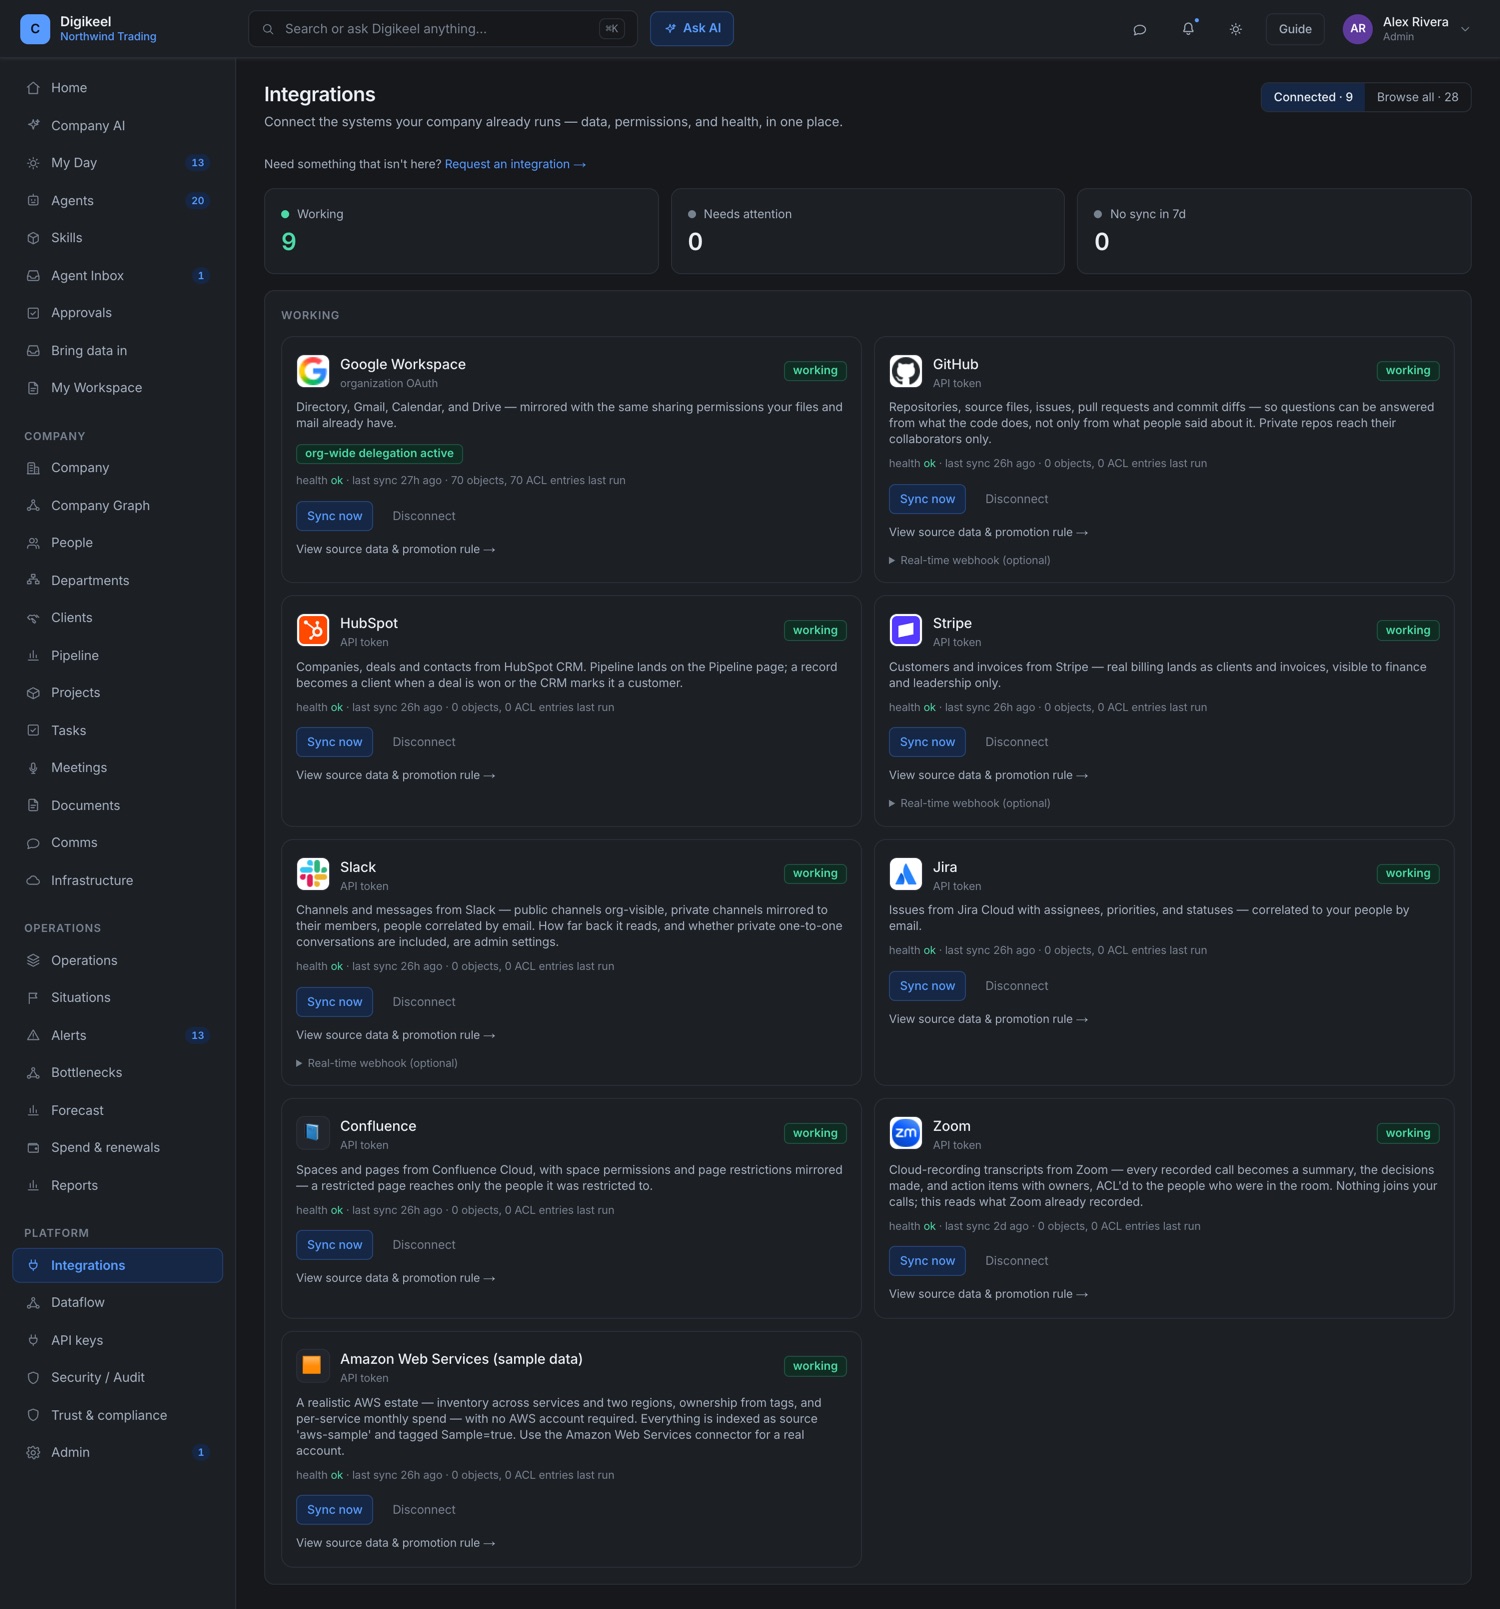Open Agent Inbox in the sidebar
The image size is (1500, 1609).
click(x=117, y=275)
